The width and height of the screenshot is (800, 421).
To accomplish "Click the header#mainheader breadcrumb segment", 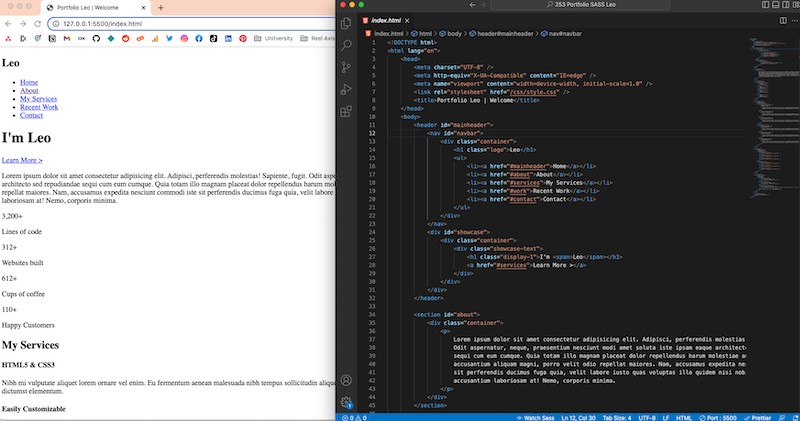I will pos(501,34).
